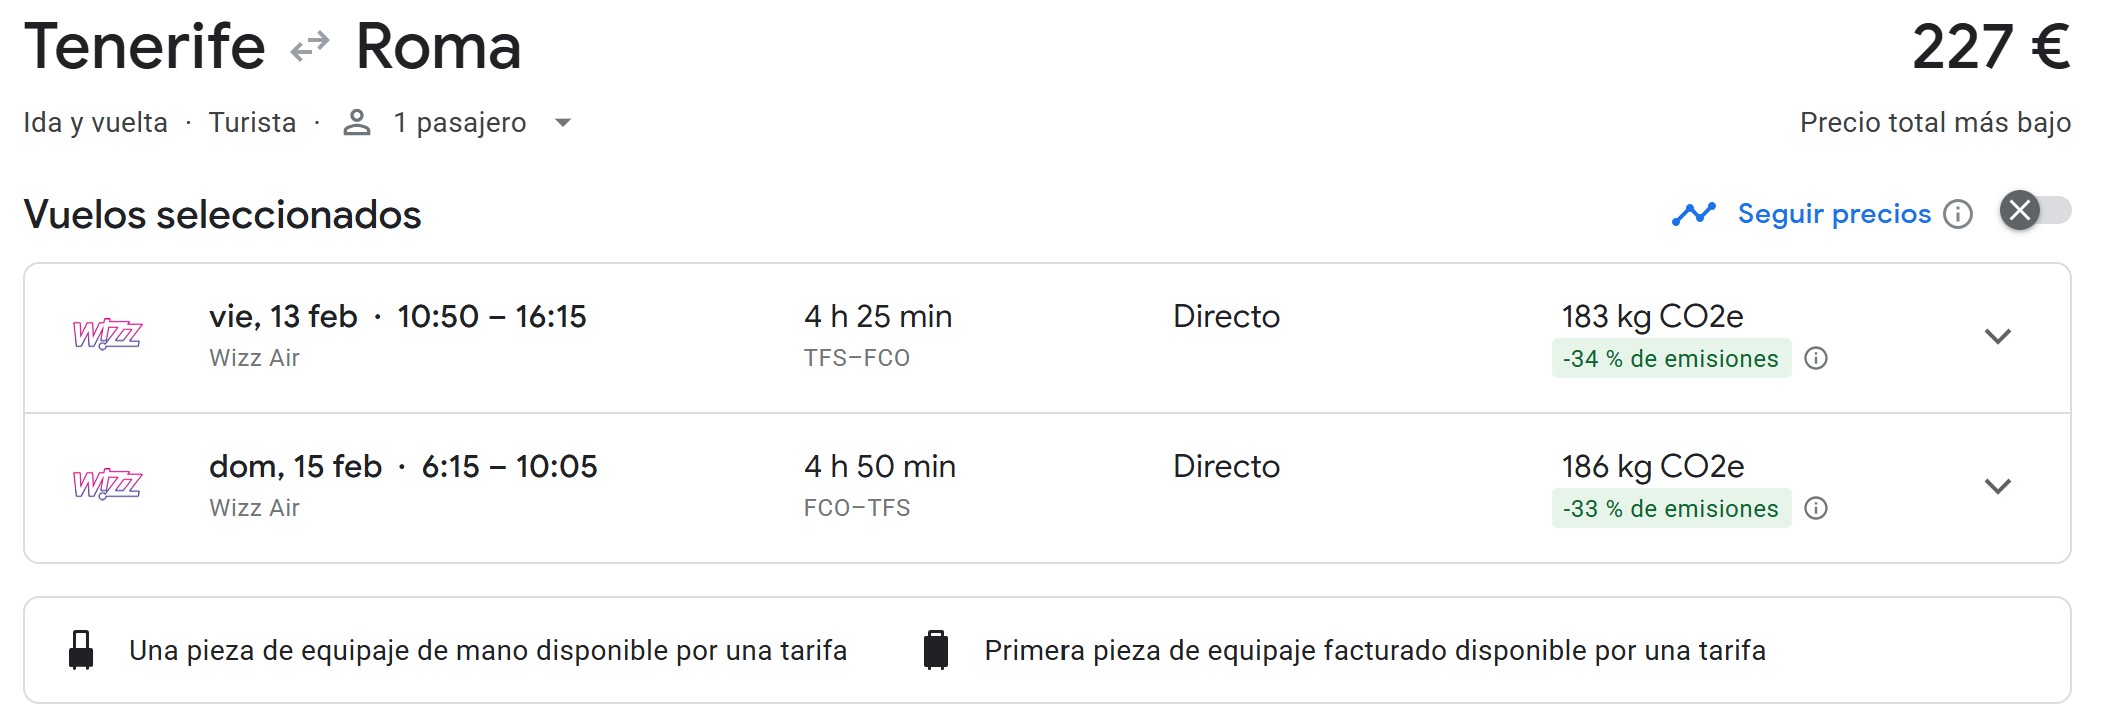The width and height of the screenshot is (2118, 716).
Task: Click the Wizz Air logo on outbound flight
Action: 107,334
